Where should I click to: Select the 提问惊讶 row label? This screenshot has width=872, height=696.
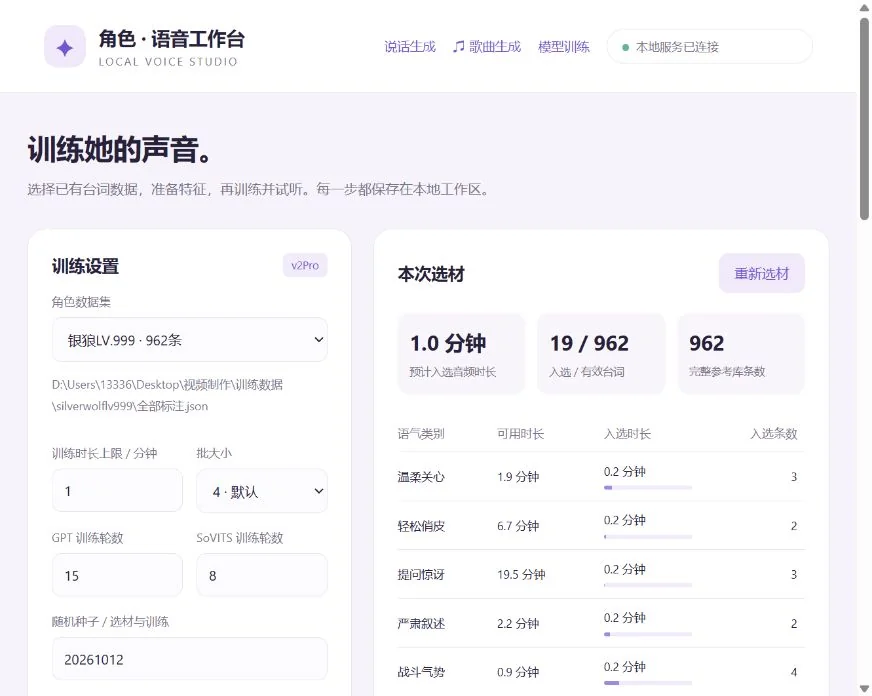421,574
